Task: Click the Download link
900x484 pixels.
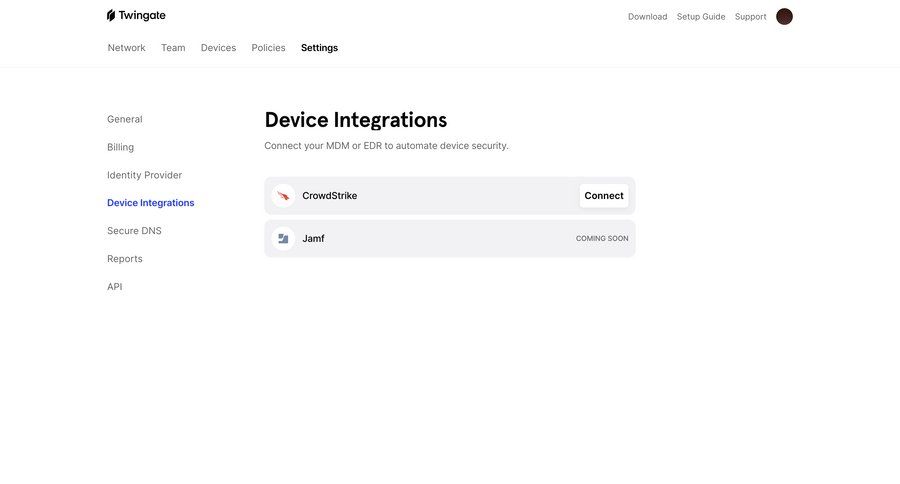Action: (647, 17)
